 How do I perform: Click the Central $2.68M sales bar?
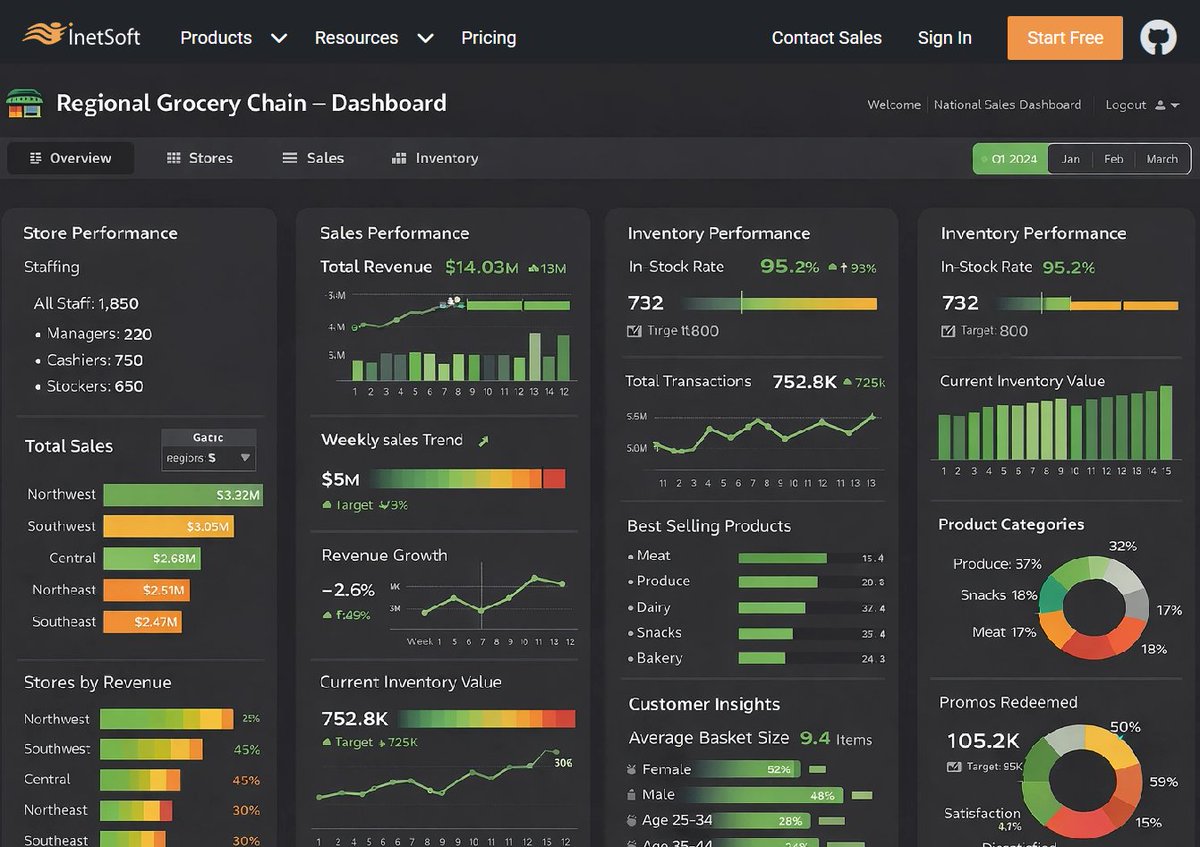(153, 558)
